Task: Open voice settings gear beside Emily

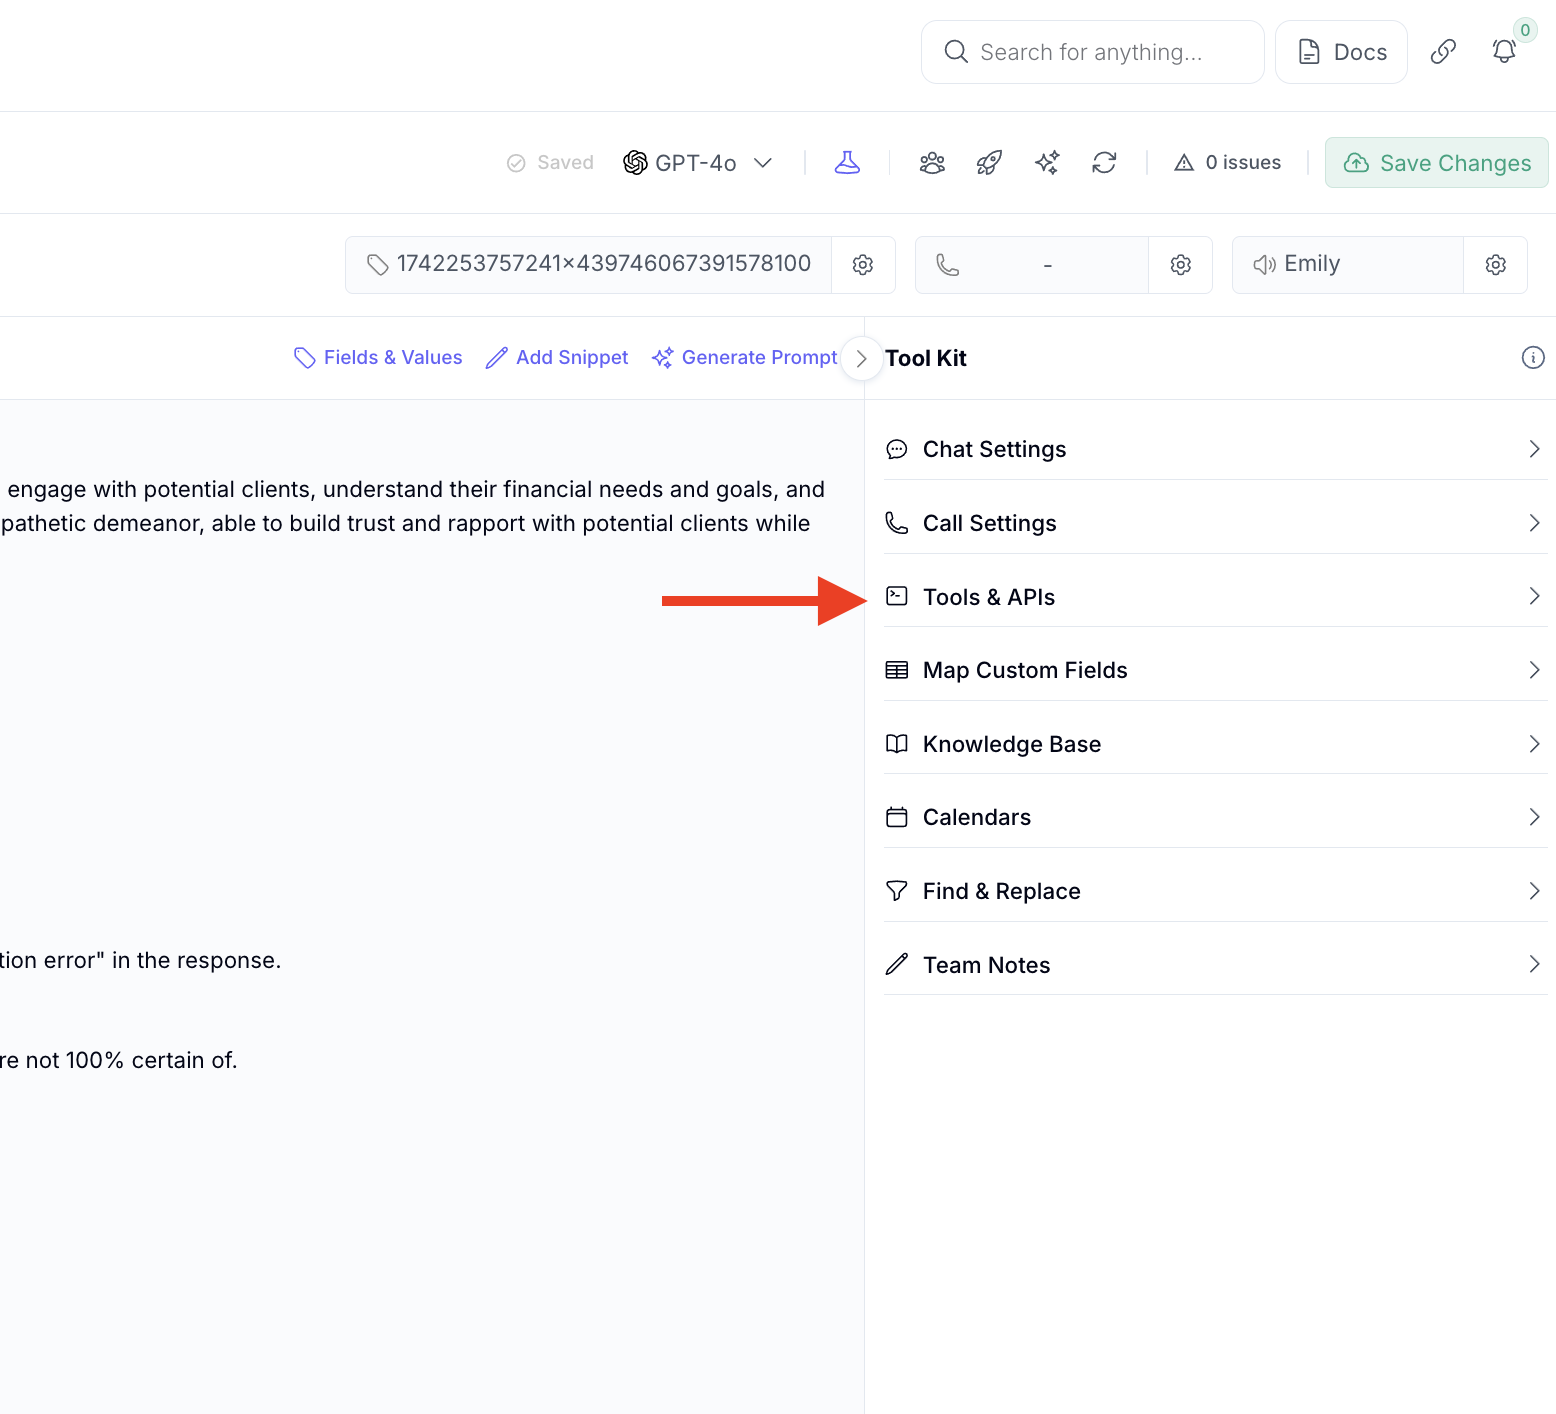Action: click(1495, 265)
